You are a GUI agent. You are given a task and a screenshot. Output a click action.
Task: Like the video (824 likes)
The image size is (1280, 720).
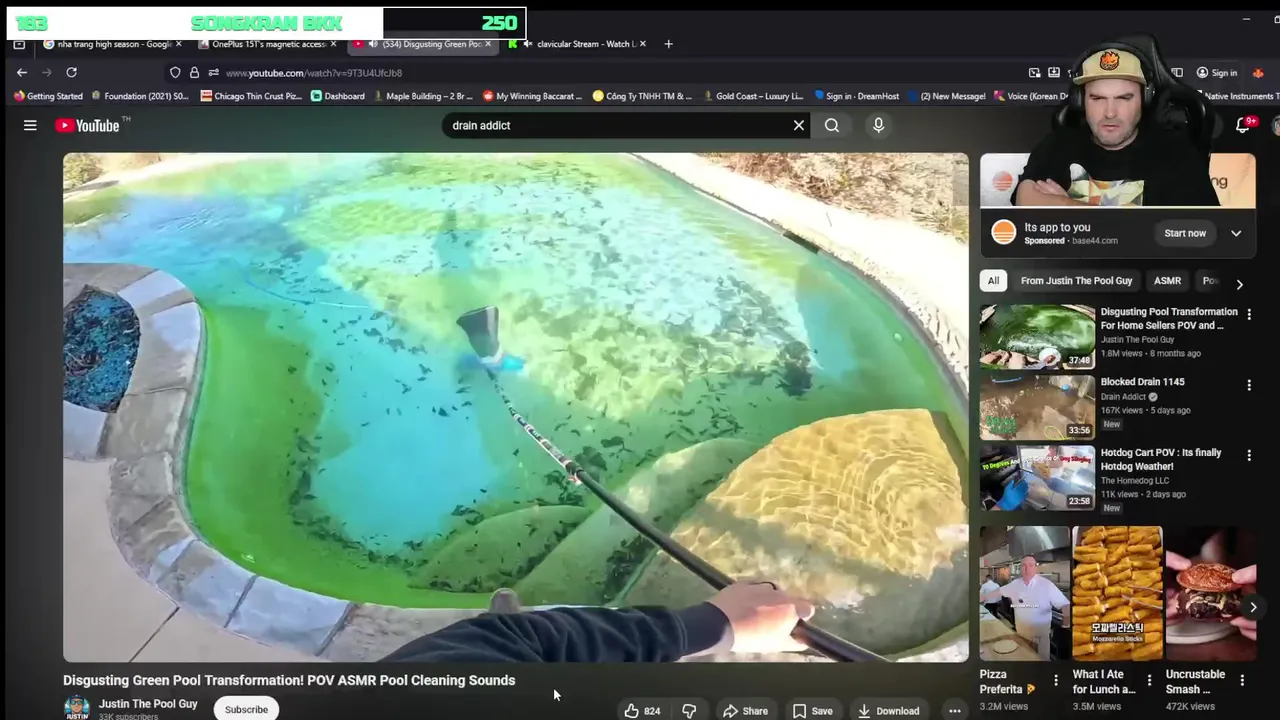(x=642, y=710)
